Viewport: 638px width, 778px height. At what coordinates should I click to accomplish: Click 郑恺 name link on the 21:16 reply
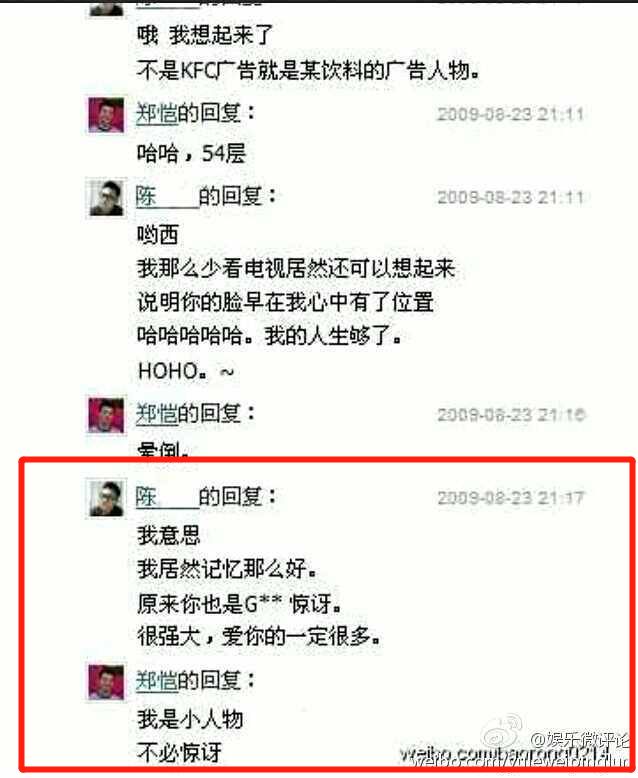click(x=156, y=414)
